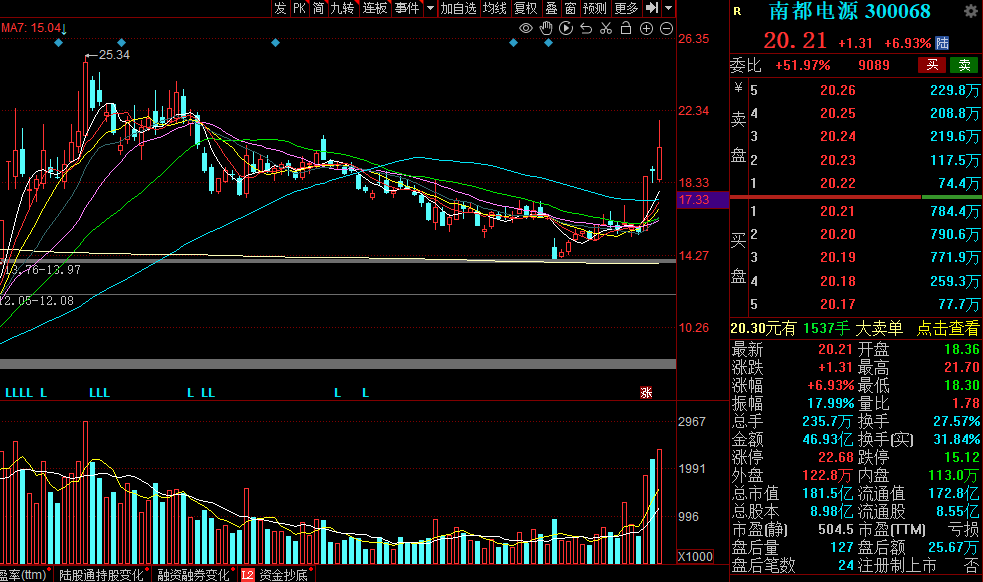Click the circular play replay icon
983x582 pixels.
(x=566, y=28)
